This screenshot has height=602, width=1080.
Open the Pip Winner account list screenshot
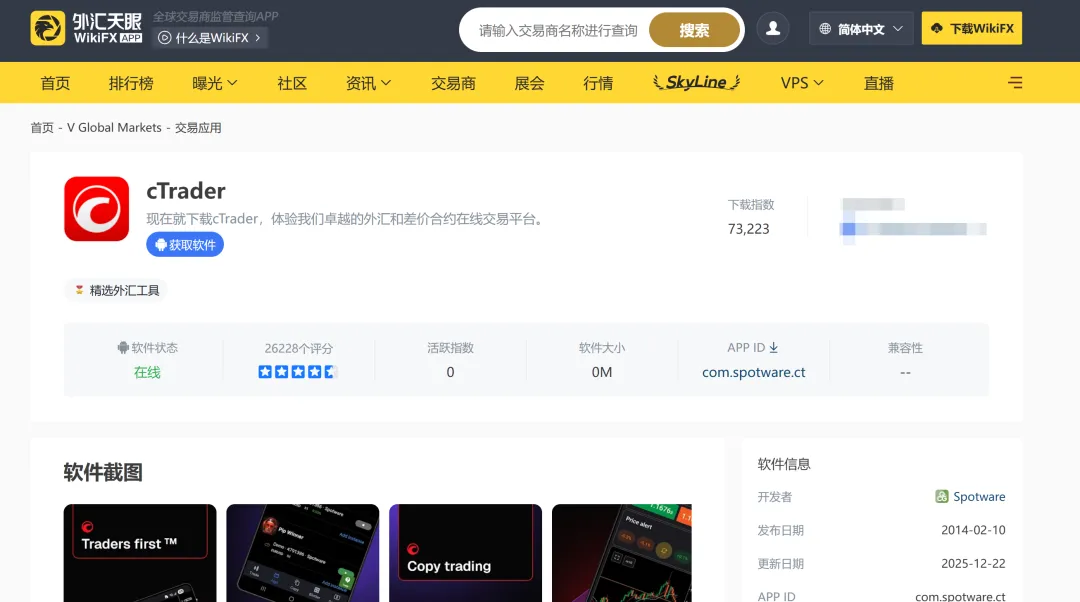coord(302,553)
